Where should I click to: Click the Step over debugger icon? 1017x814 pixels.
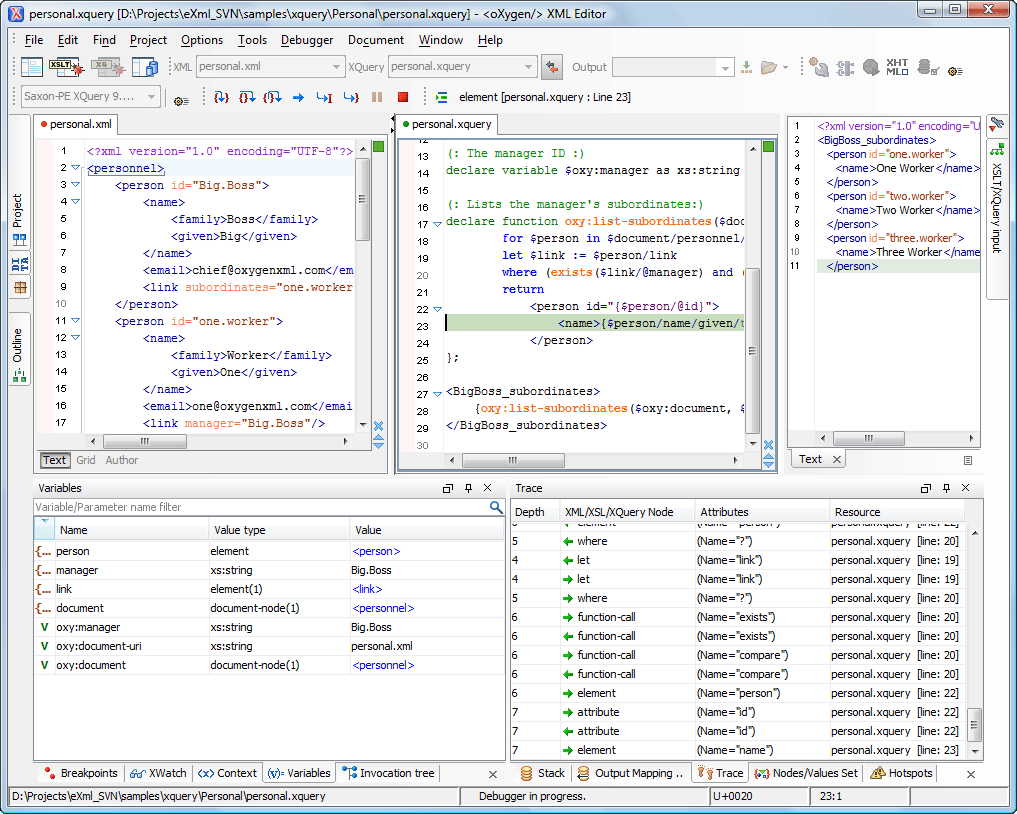[x=247, y=97]
